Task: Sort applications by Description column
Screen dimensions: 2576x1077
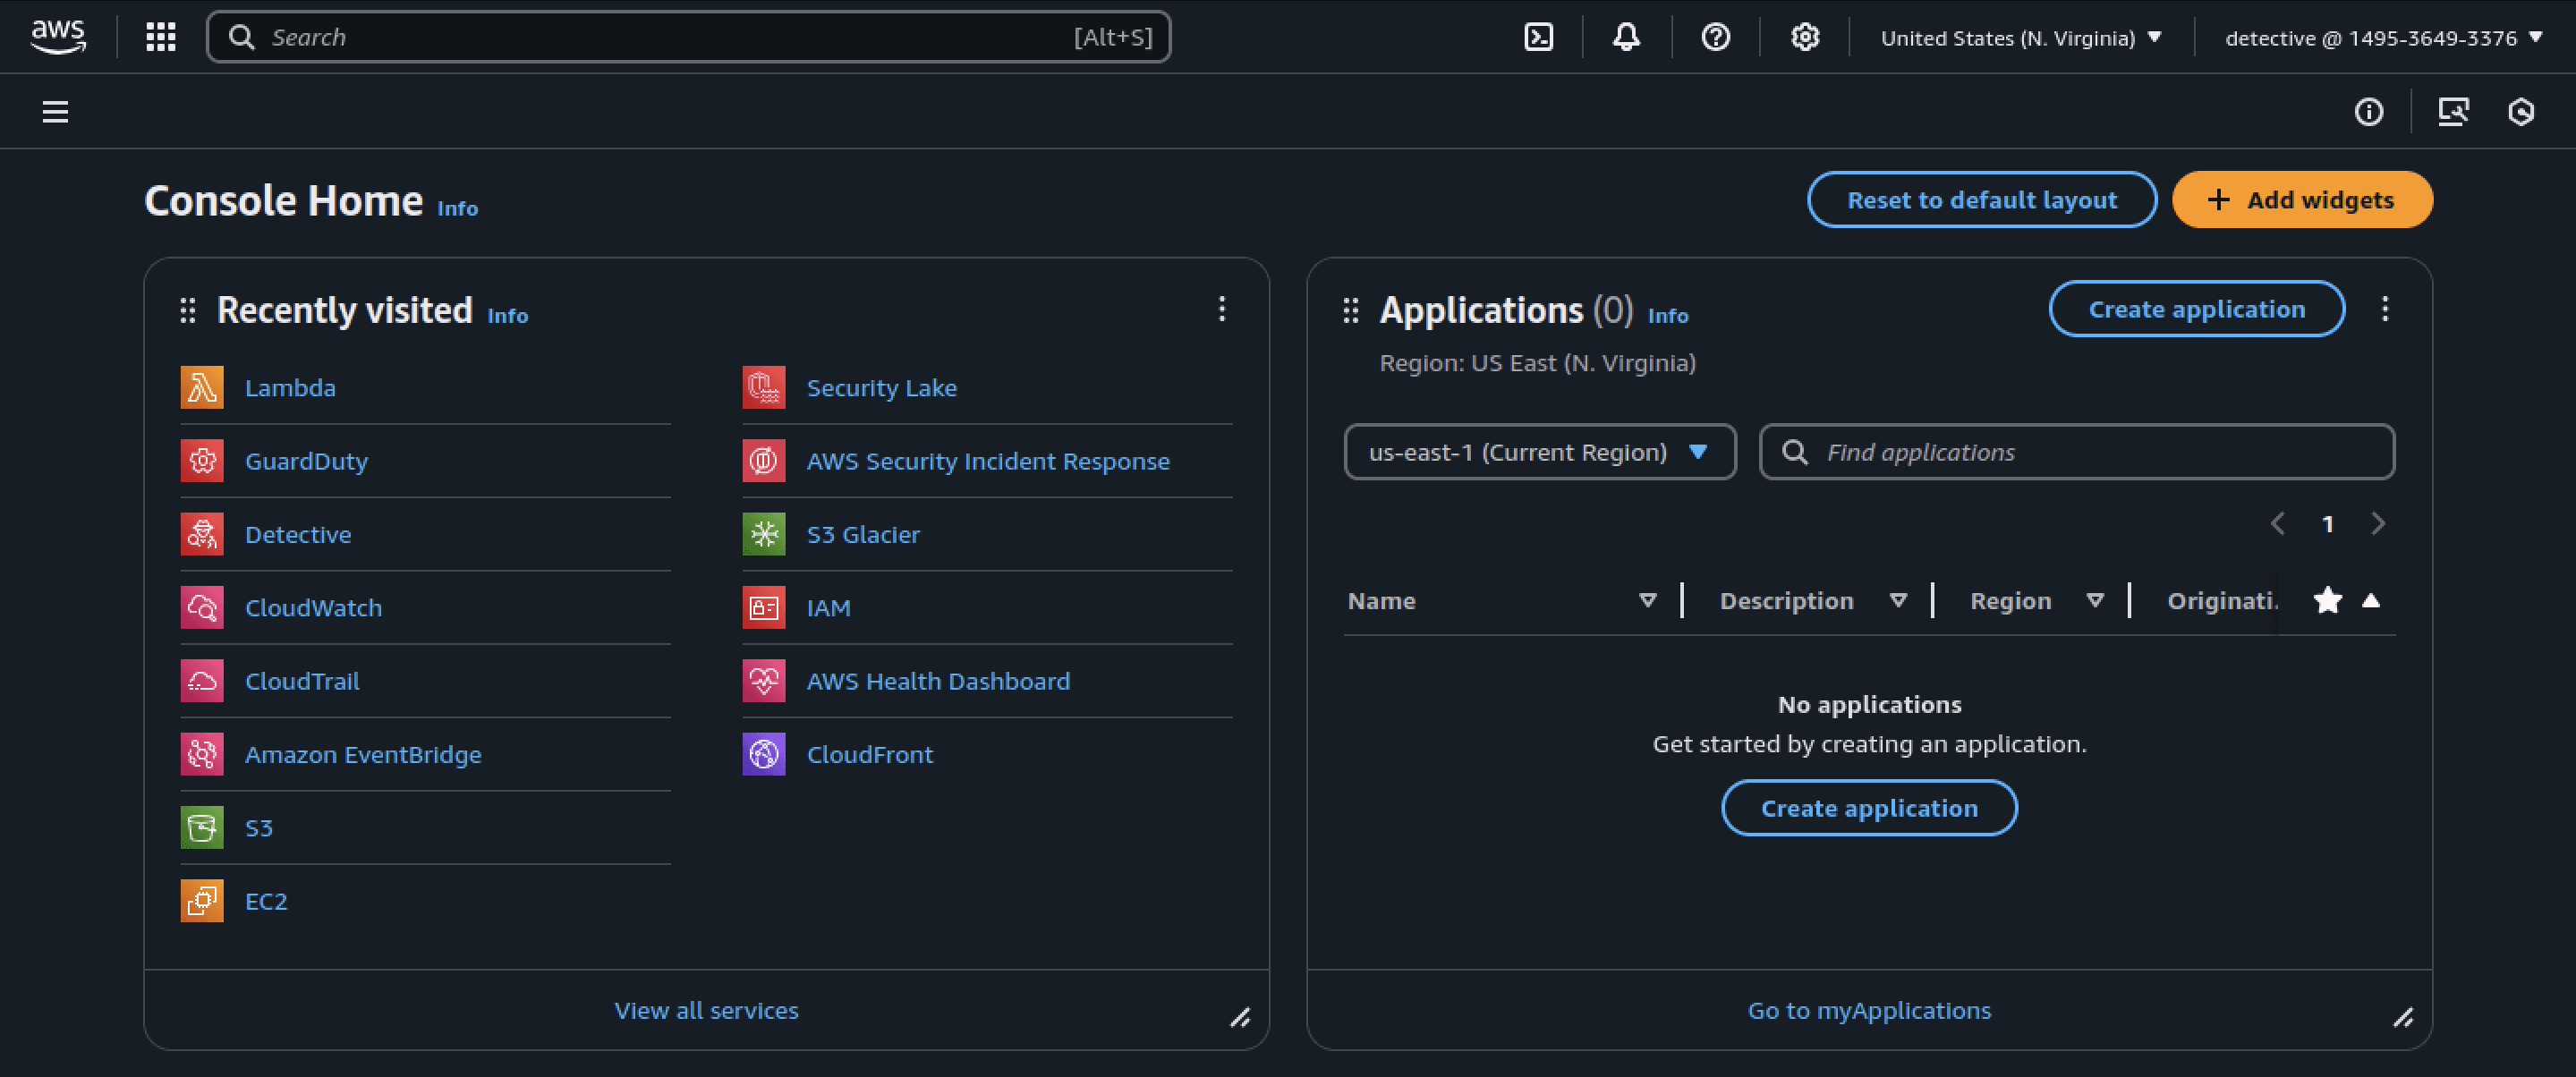Action: pyautogui.click(x=1898, y=601)
